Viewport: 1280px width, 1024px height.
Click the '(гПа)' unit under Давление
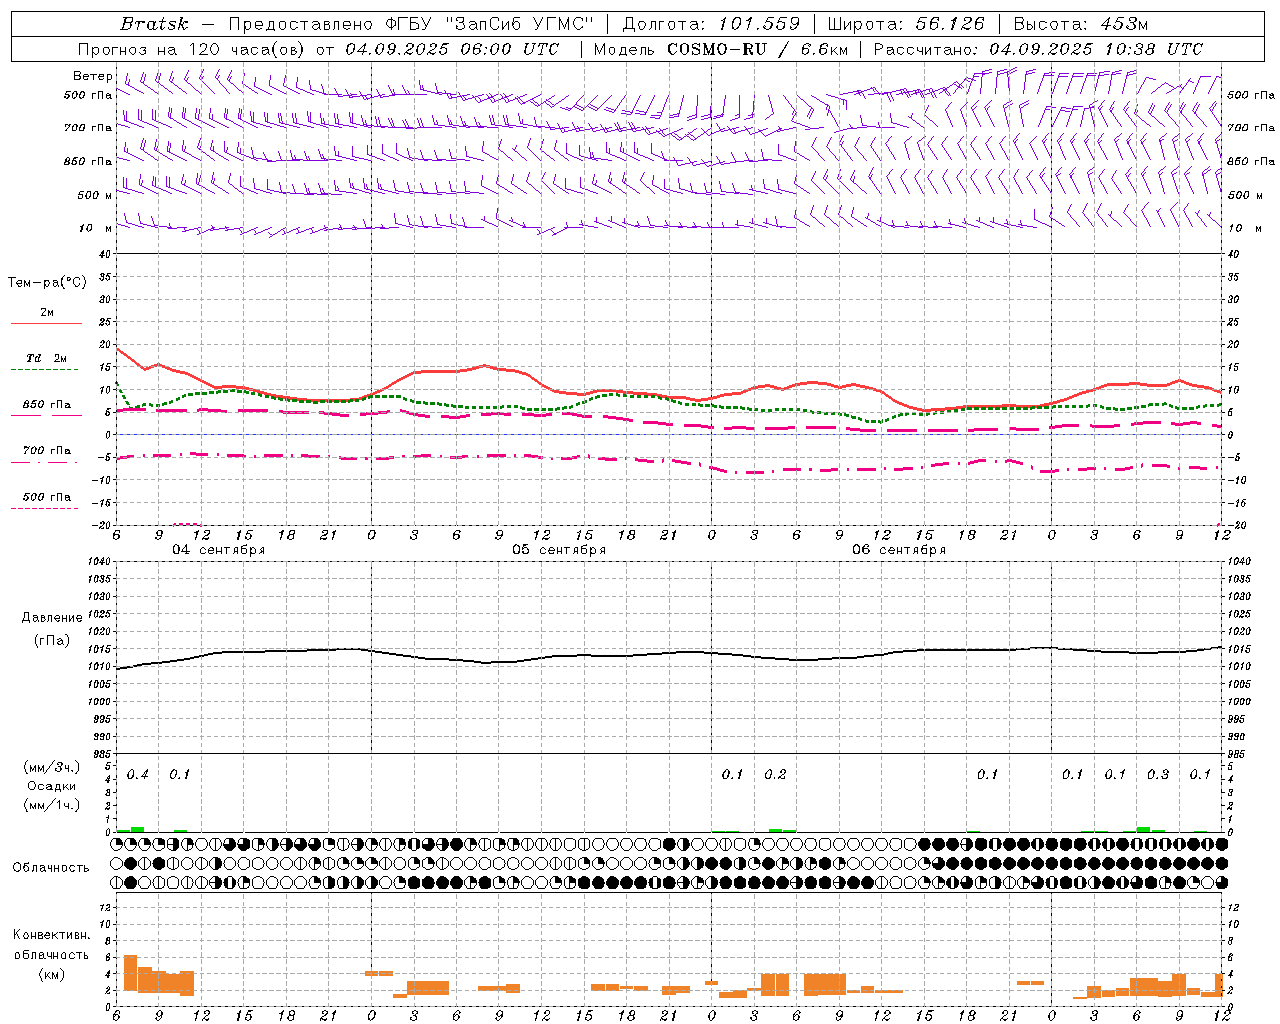click(51, 641)
